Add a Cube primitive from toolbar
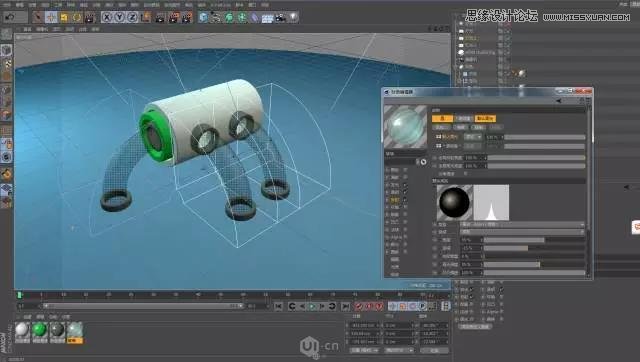This screenshot has width=640, height=362. tap(203, 17)
